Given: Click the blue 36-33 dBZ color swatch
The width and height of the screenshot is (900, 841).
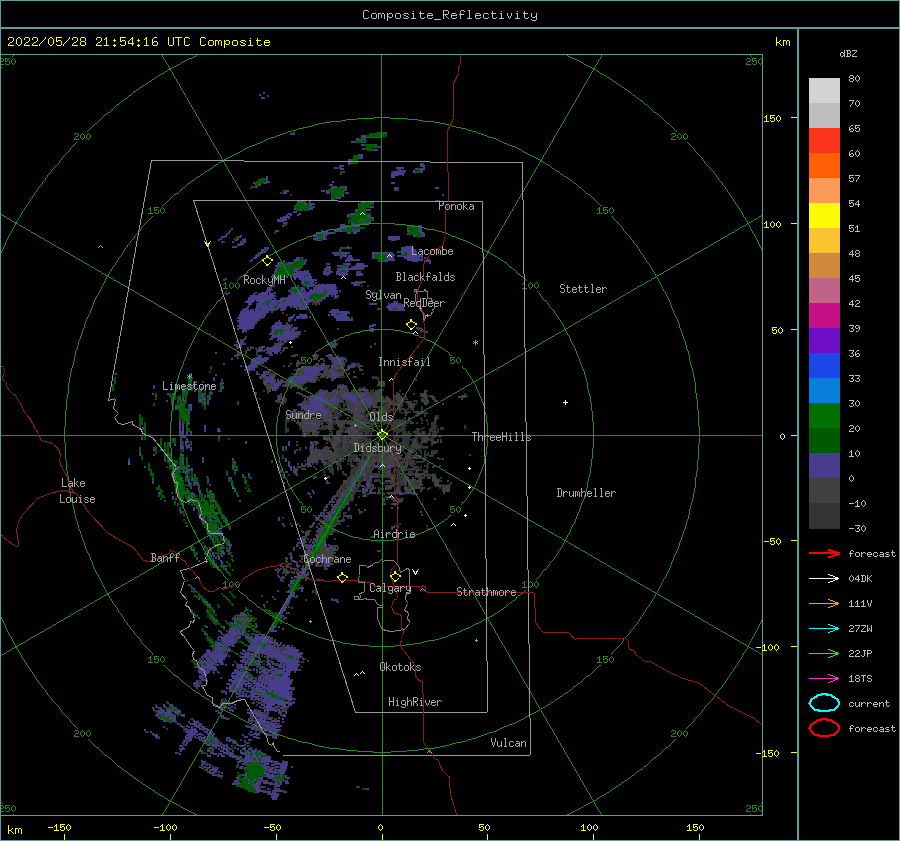Looking at the screenshot, I should coord(824,366).
